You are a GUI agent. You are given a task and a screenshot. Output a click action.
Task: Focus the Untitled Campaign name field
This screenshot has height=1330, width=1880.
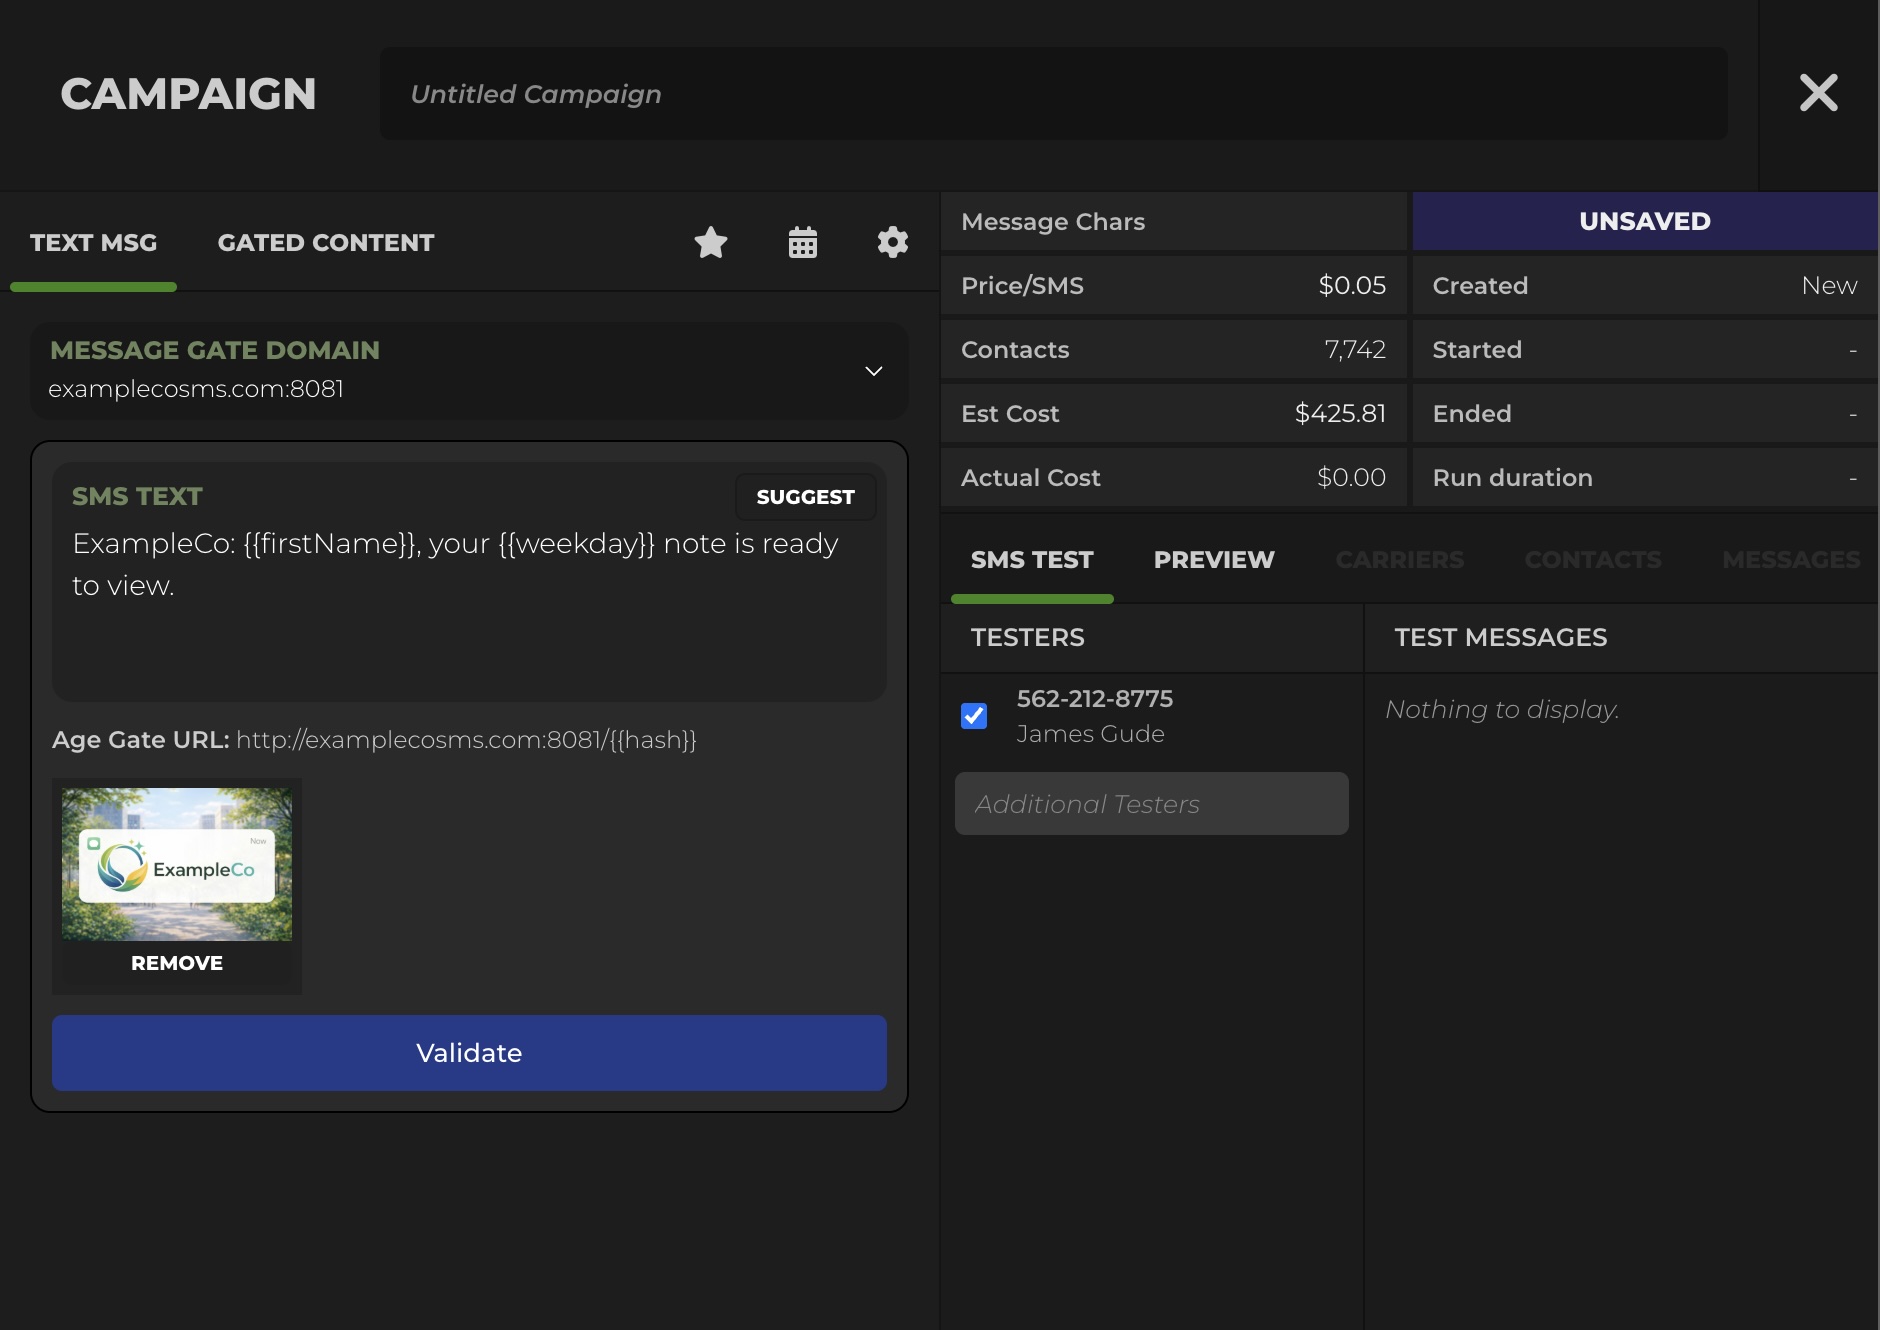(x=1053, y=94)
